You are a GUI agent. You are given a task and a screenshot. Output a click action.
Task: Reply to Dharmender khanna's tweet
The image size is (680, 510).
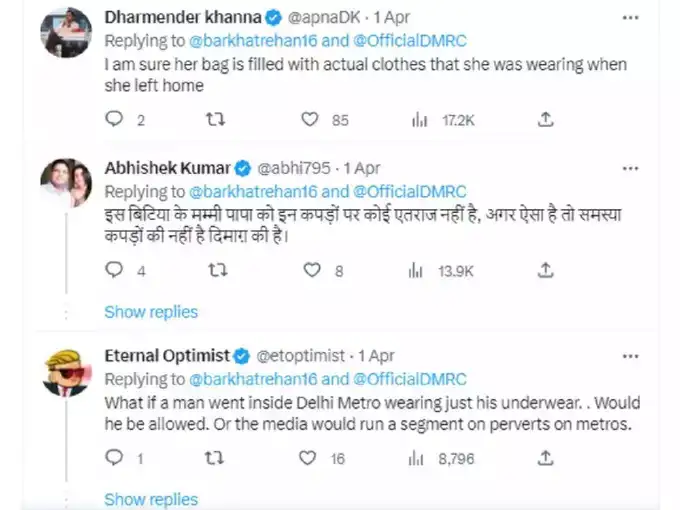coord(114,120)
